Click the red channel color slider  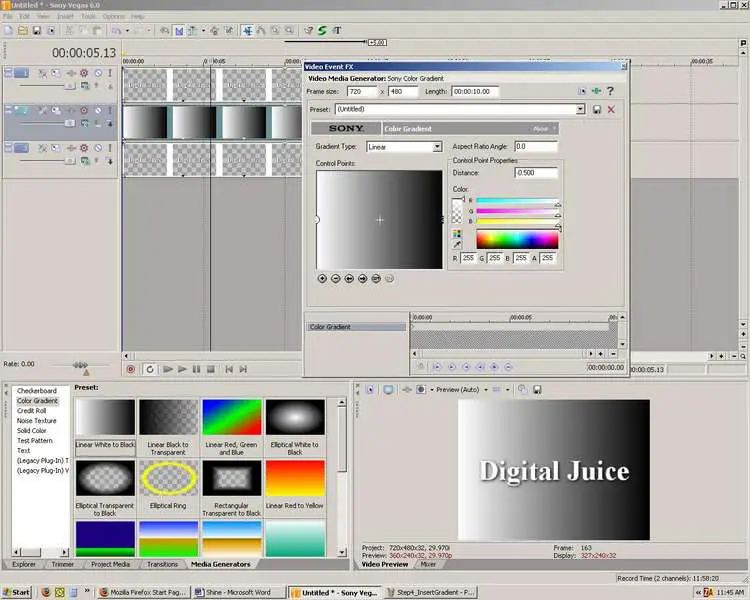517,201
